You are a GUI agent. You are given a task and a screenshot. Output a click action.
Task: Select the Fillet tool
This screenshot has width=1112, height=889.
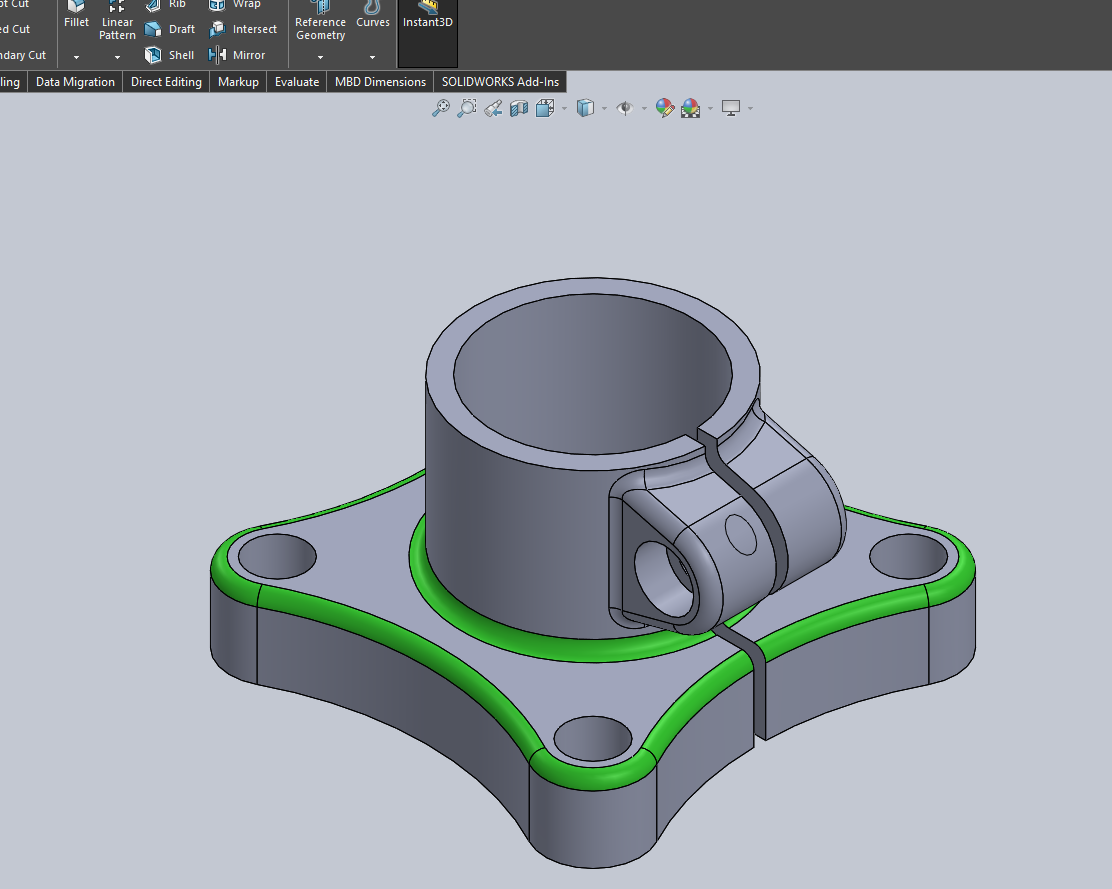coord(76,12)
